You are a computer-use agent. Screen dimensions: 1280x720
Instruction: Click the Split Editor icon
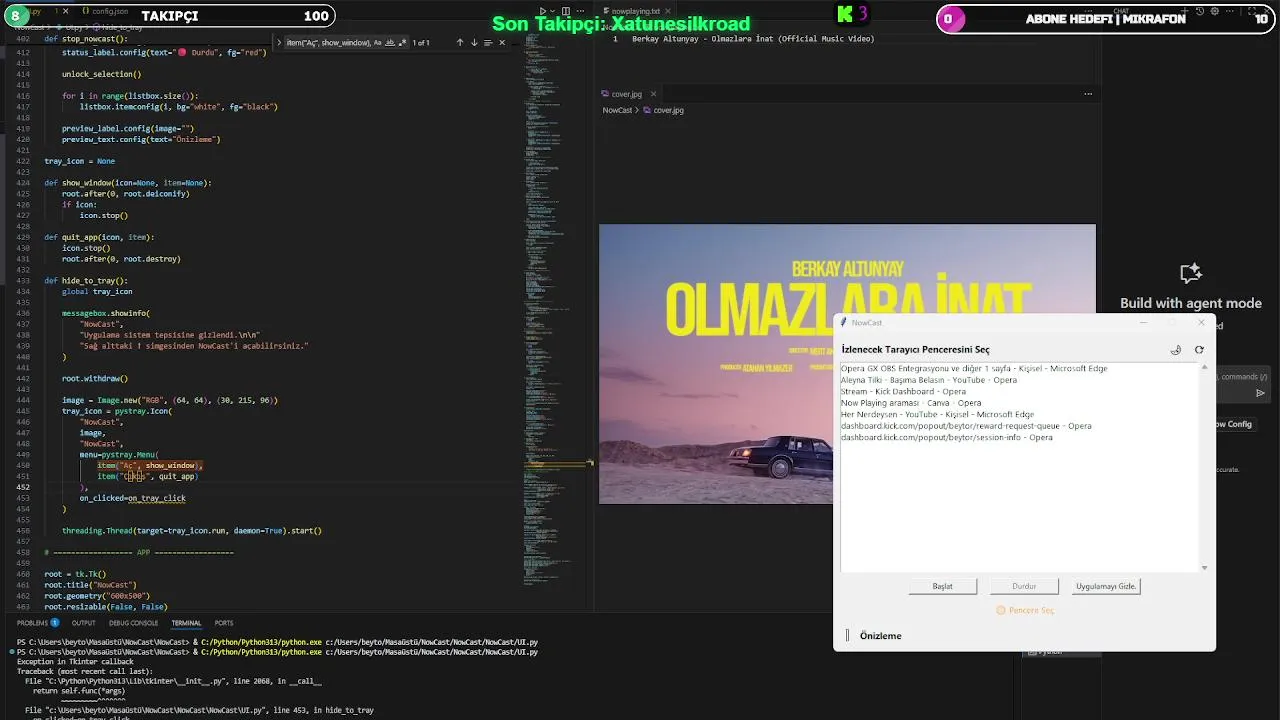coord(567,11)
